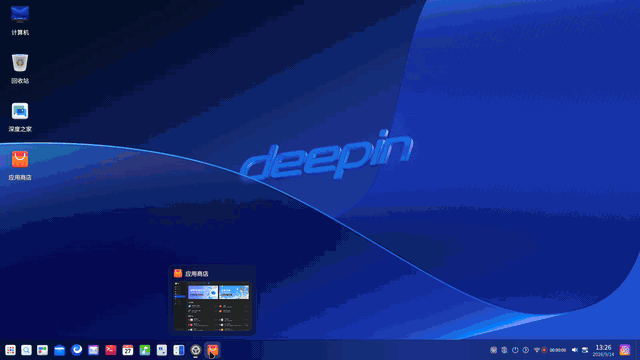
Task: Open the white-and-blue split panel dock icon
Action: [179, 350]
